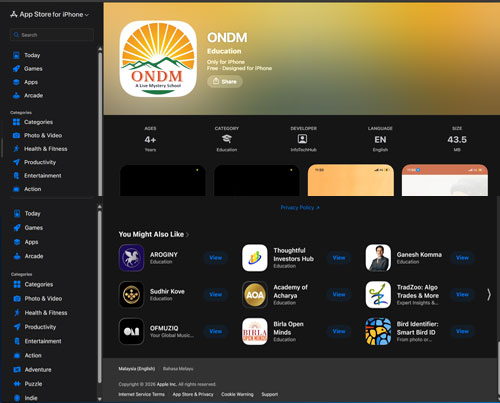Open App Store & Privacy footer link
This screenshot has width=500, height=403.
pos(193,394)
